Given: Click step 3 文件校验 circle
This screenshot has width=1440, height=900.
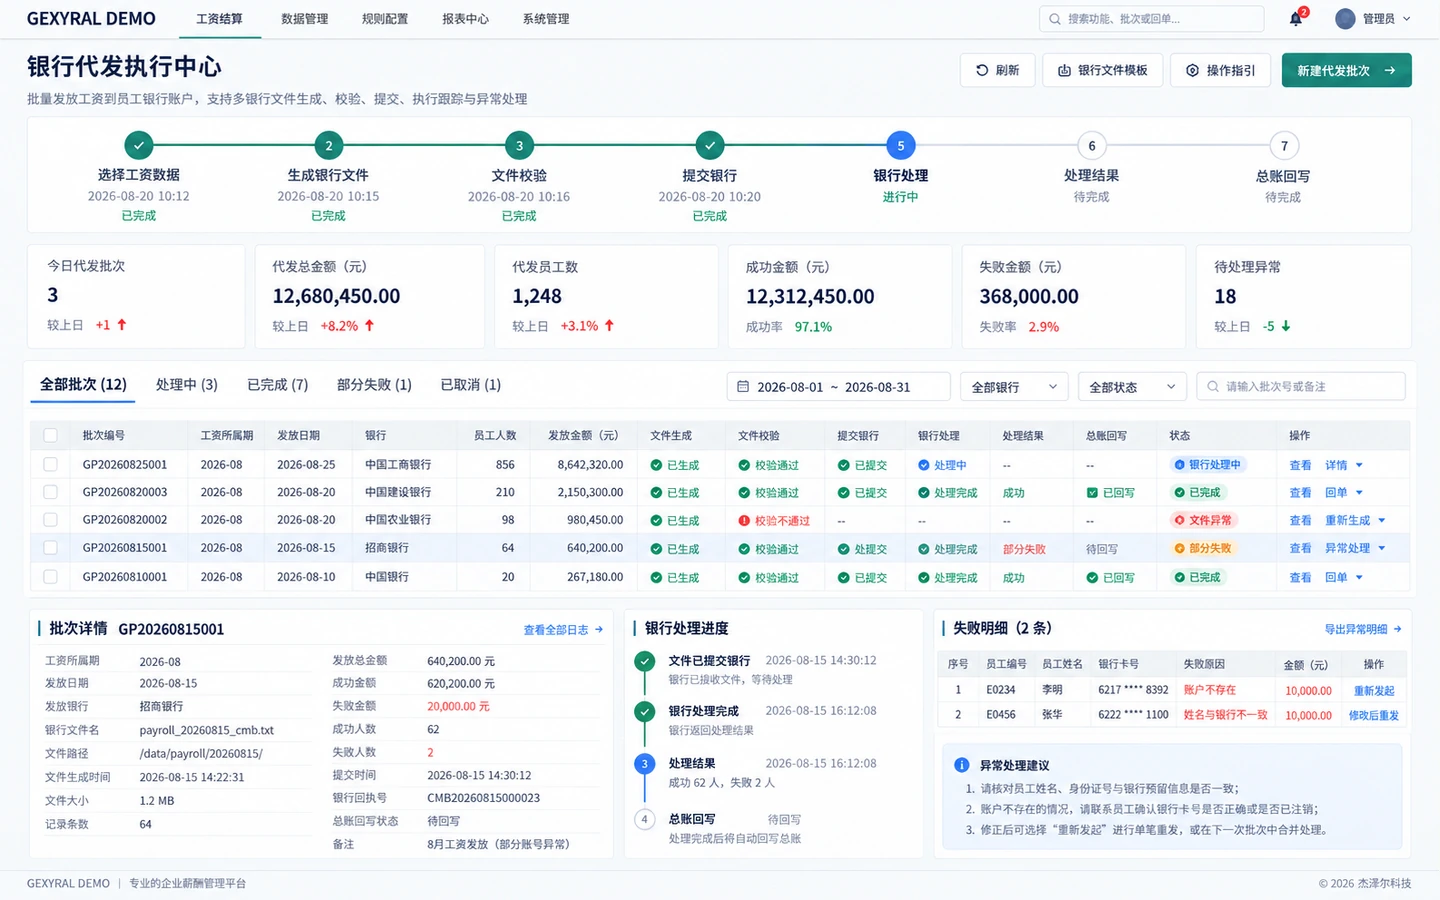Looking at the screenshot, I should click(519, 145).
